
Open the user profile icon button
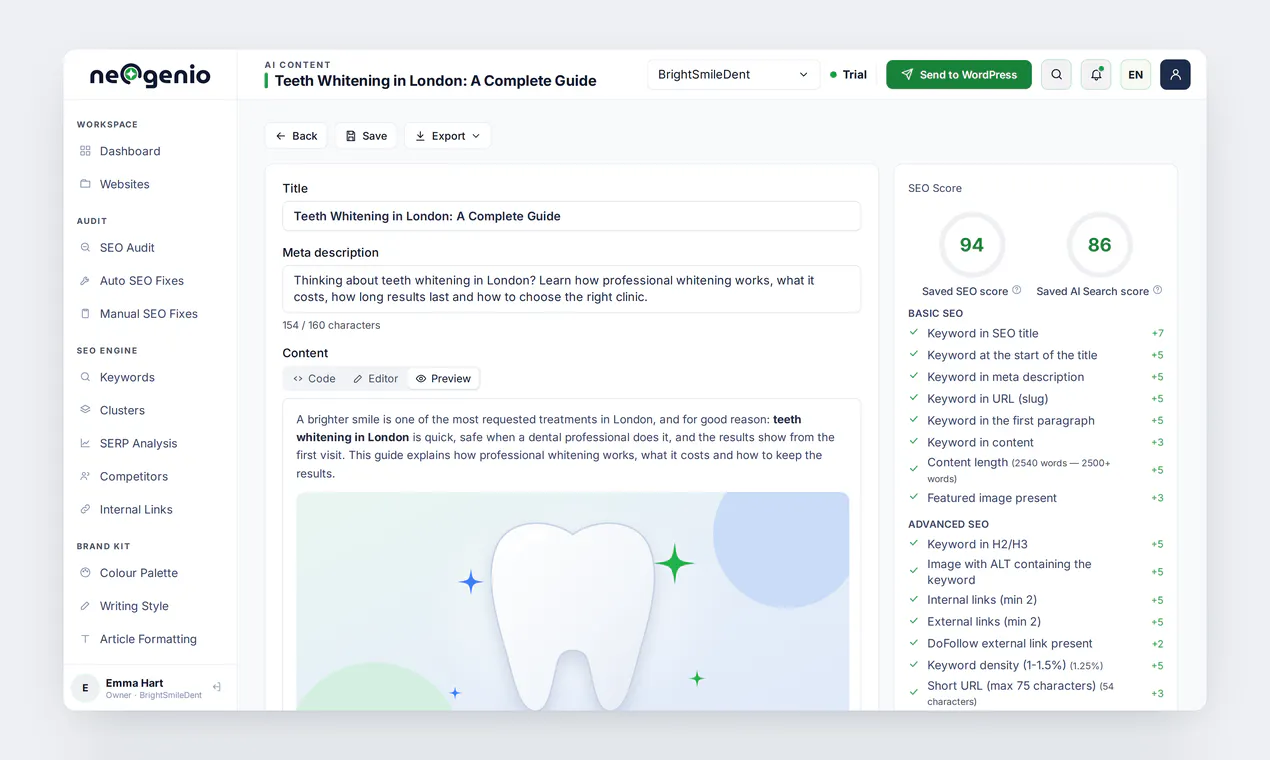1175,74
